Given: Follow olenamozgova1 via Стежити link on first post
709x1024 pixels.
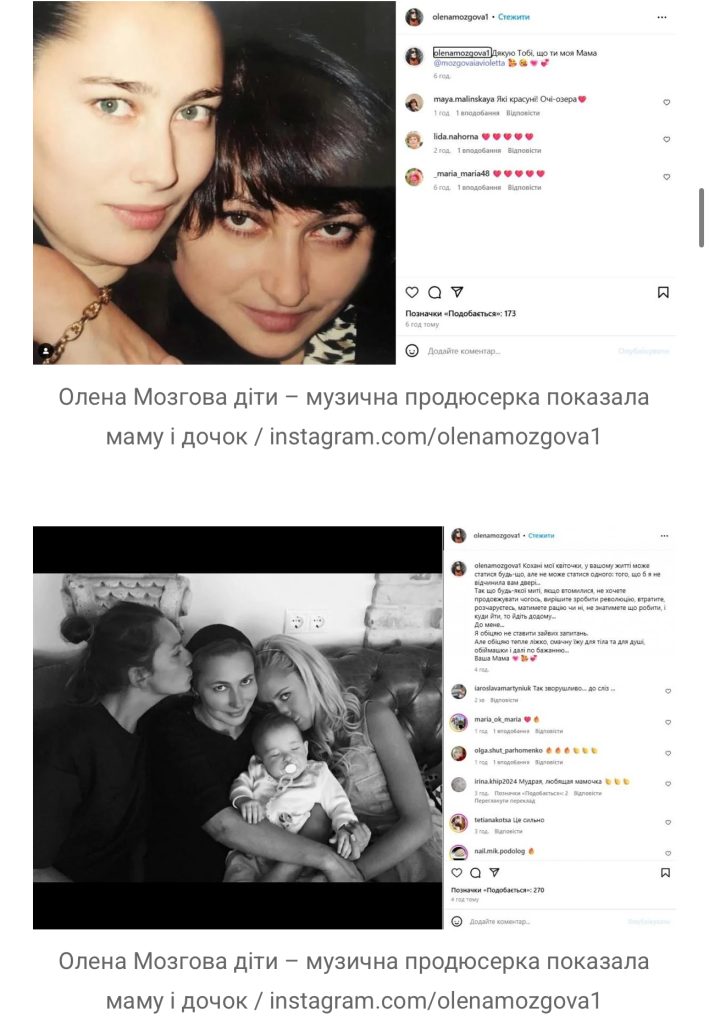Looking at the screenshot, I should point(514,17).
